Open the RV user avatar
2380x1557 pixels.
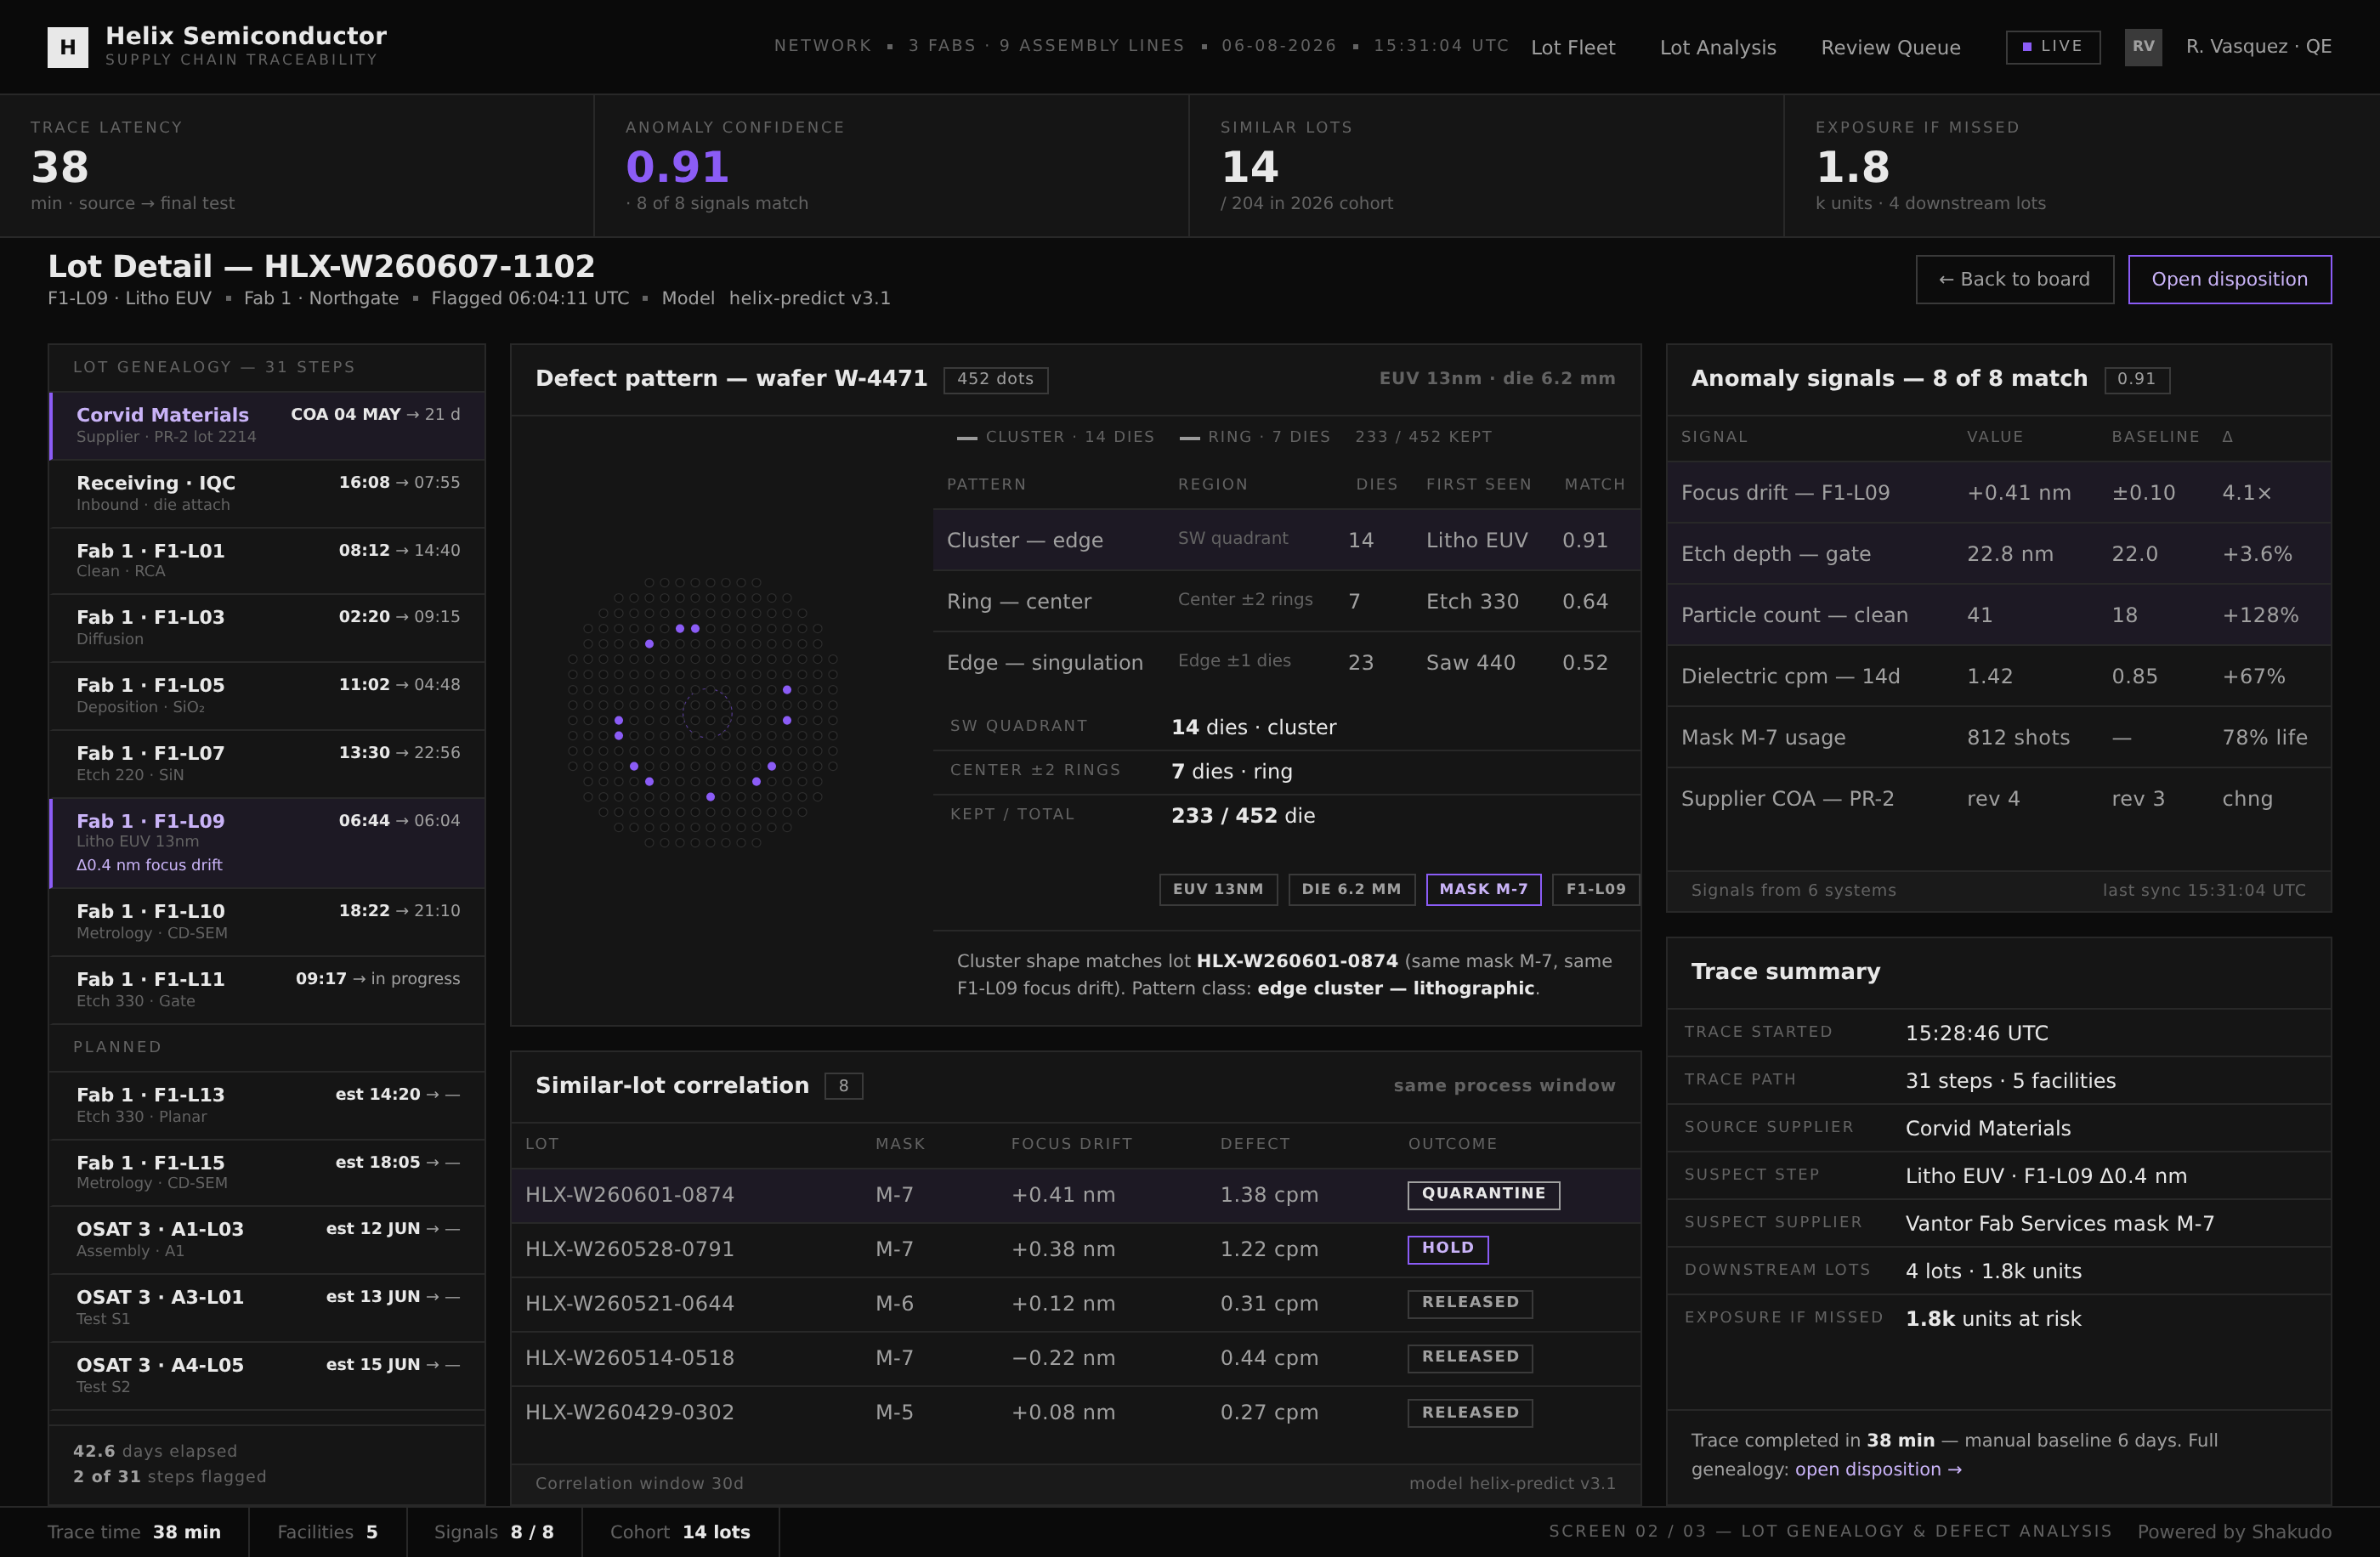[x=2143, y=47]
